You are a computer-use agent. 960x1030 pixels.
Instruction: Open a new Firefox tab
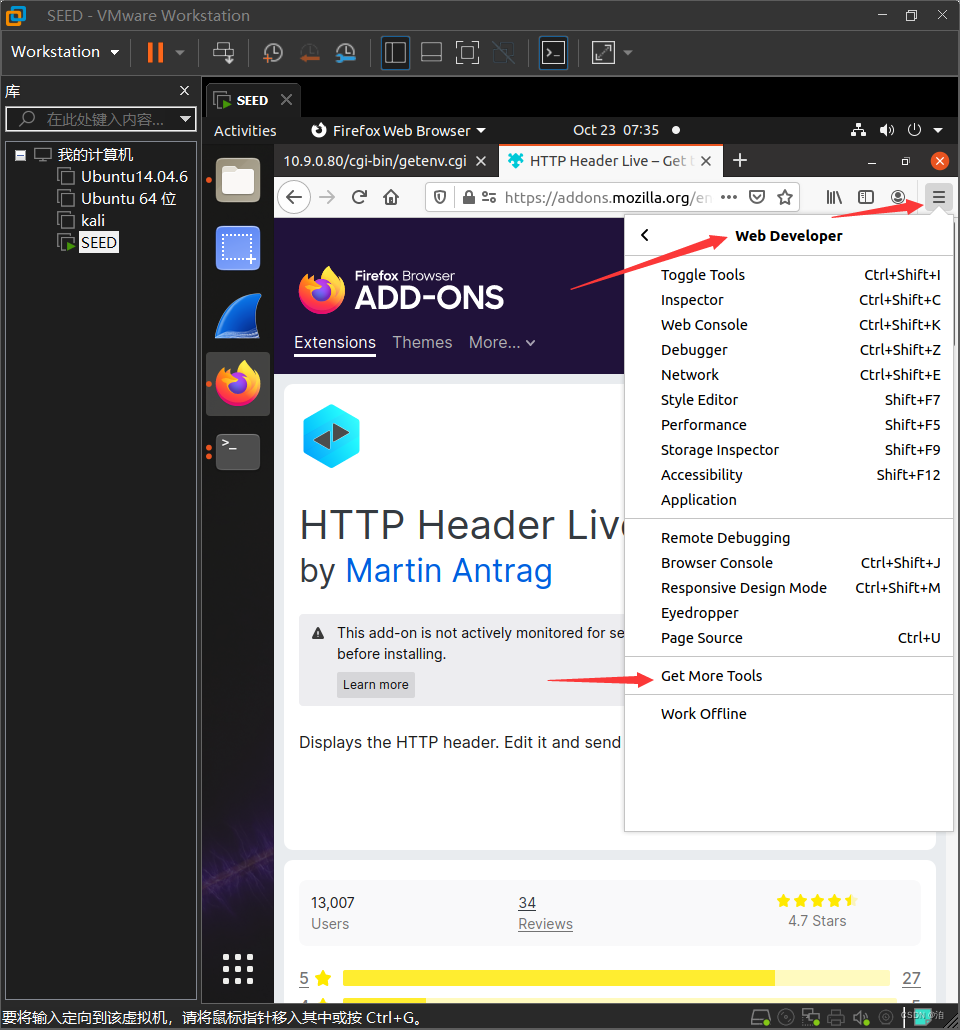(740, 160)
